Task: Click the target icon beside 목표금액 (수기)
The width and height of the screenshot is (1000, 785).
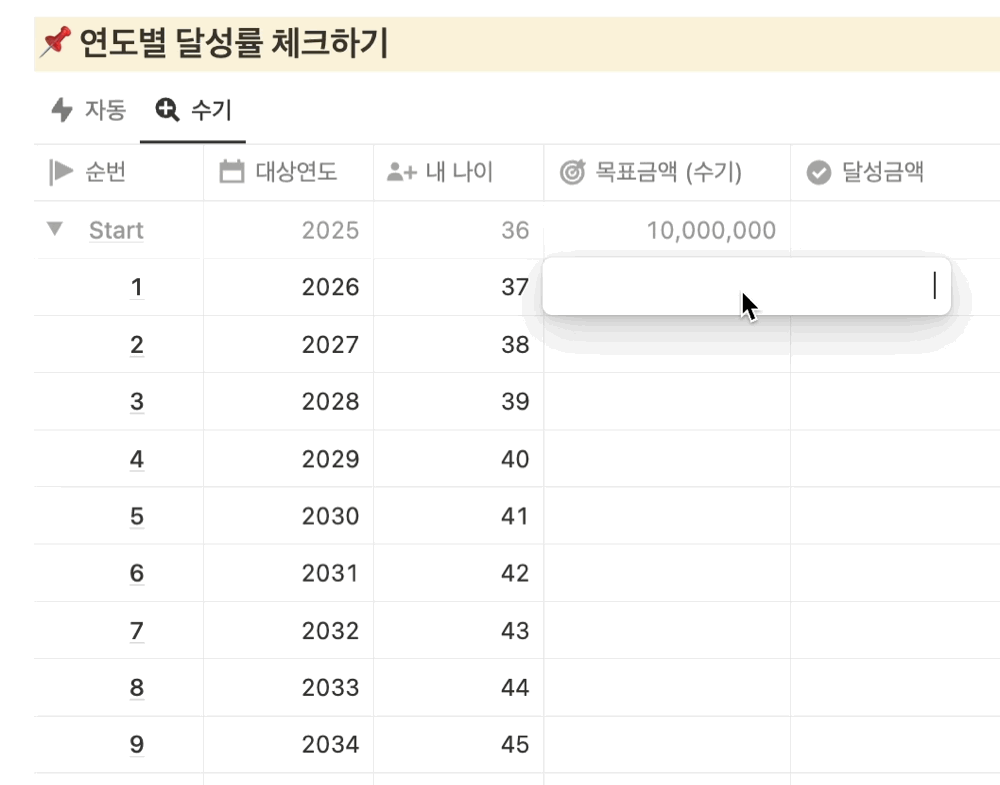Action: (572, 172)
